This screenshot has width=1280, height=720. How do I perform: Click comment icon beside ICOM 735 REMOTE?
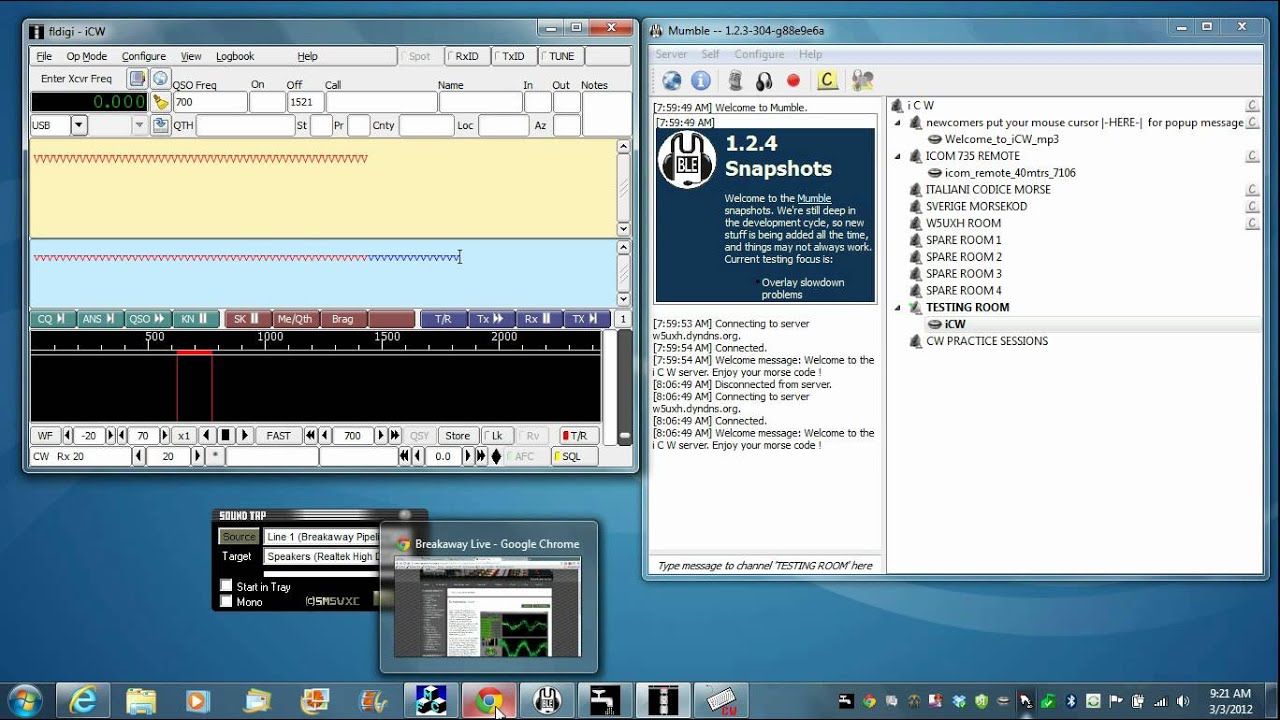pos(1252,156)
